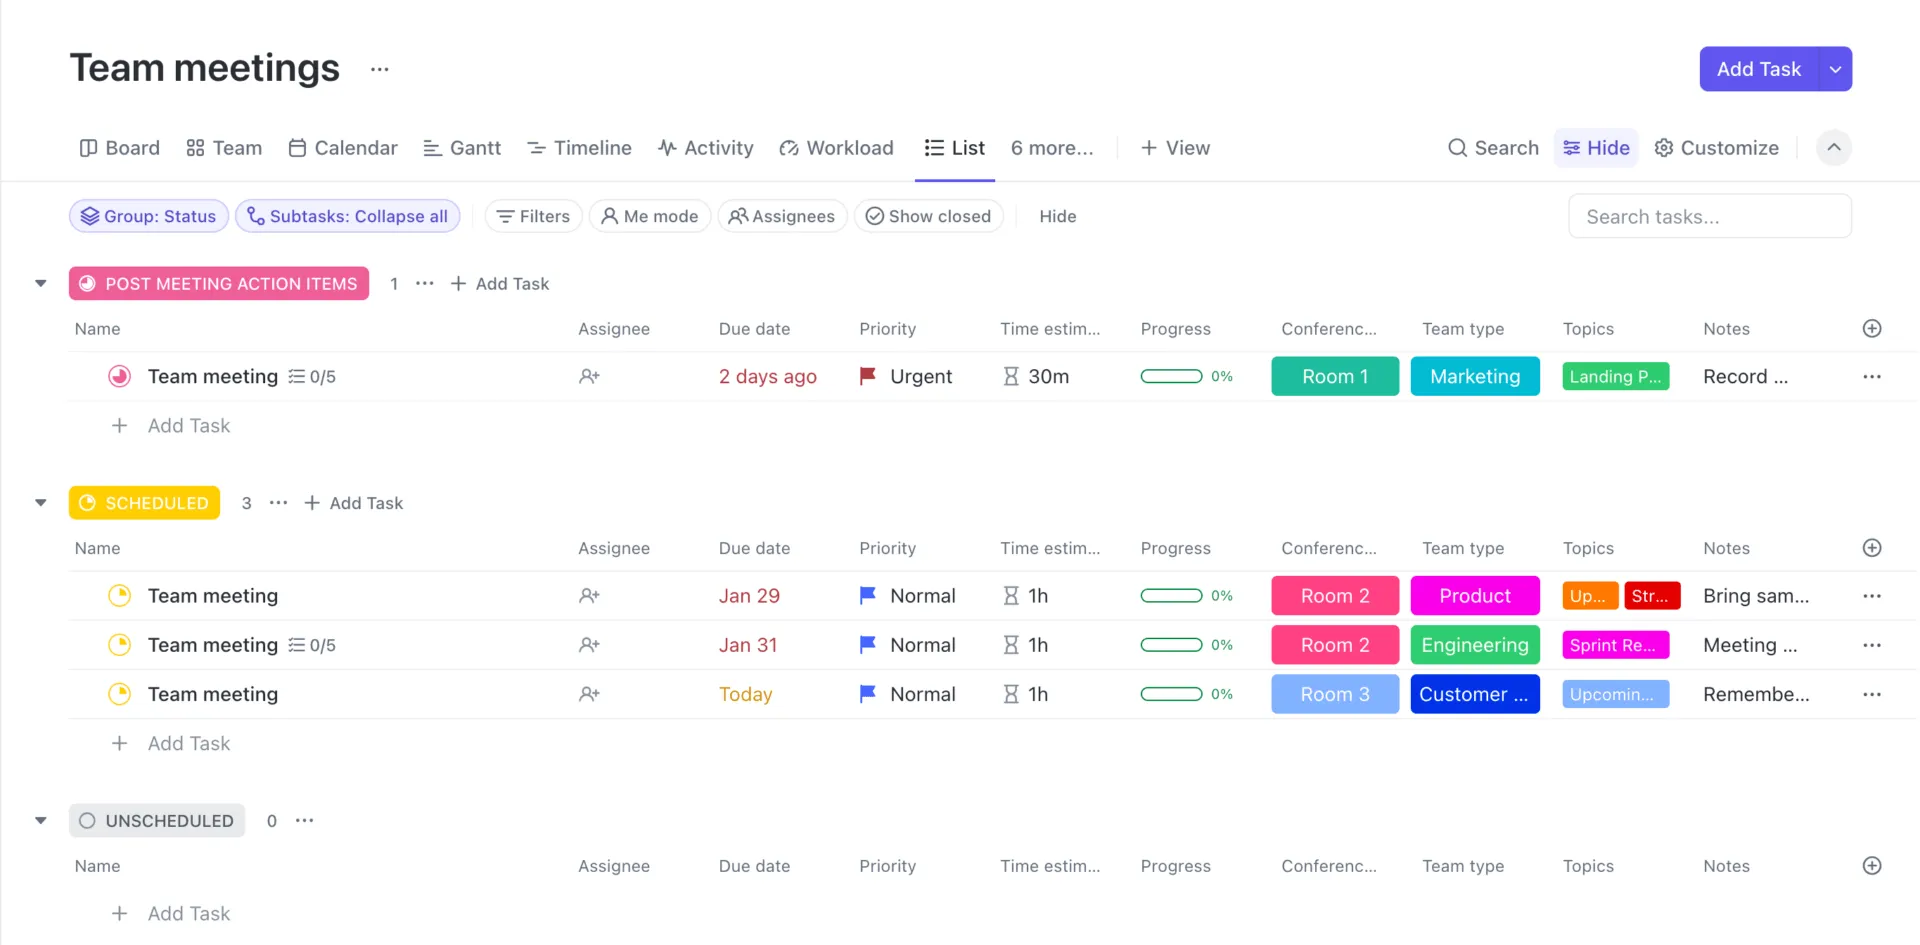1920x945 pixels.
Task: Open row options for Today's Team meeting
Action: click(x=1872, y=694)
